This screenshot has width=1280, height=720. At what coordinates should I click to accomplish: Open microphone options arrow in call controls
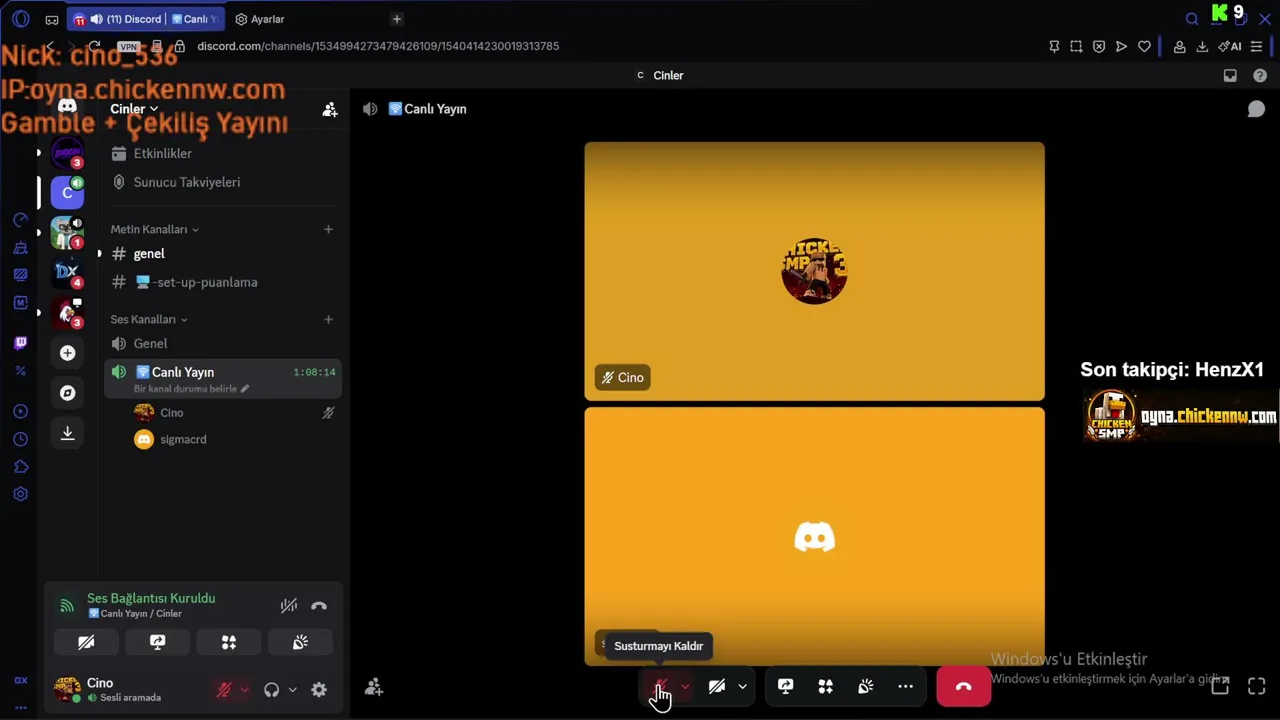[x=685, y=687]
